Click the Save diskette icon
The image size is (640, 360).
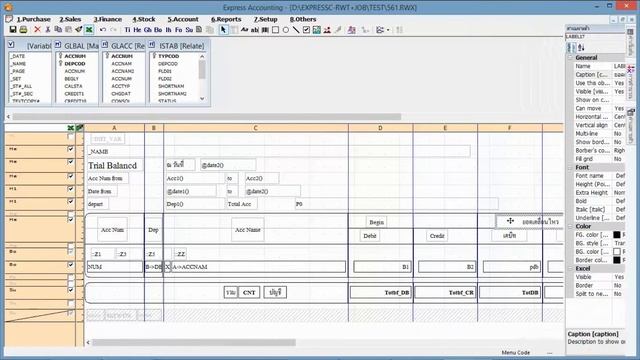pos(13,30)
